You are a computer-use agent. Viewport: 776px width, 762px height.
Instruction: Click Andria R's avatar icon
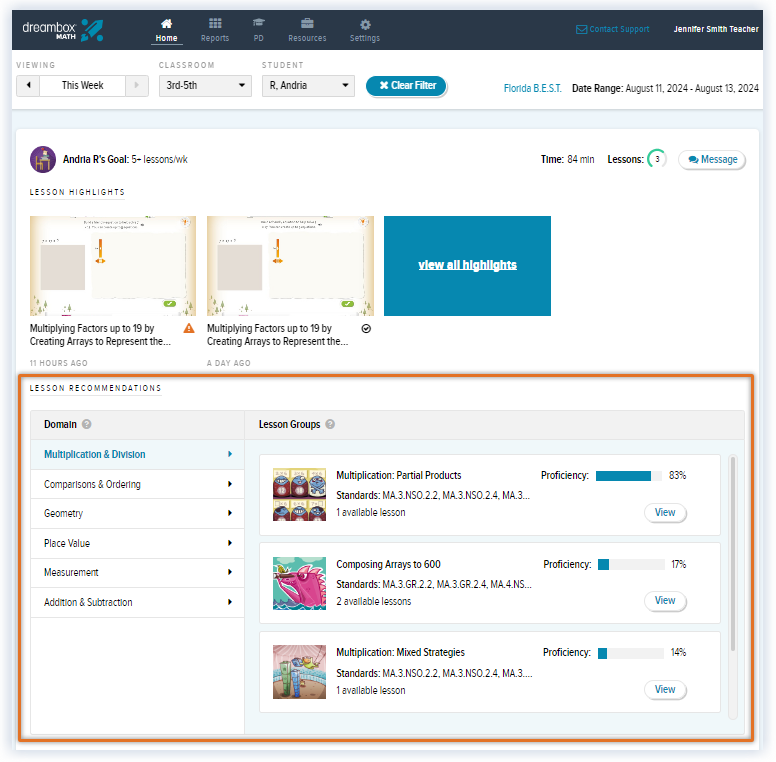tap(43, 159)
